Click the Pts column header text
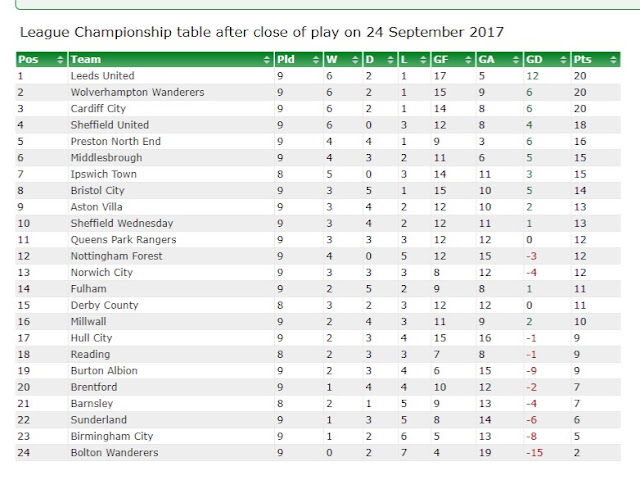Viewport: 640px width, 480px height. pos(582,60)
